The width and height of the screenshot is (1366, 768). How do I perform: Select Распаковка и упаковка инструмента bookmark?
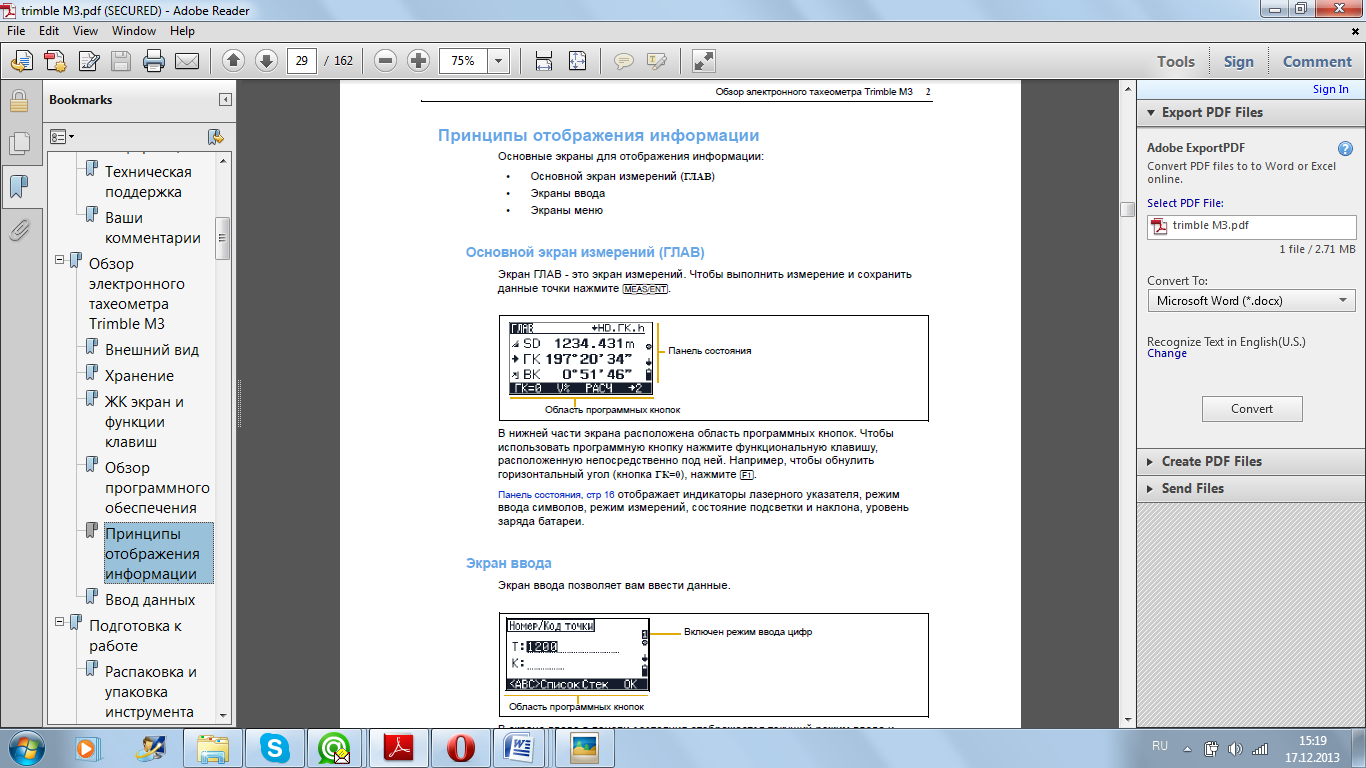(x=151, y=692)
